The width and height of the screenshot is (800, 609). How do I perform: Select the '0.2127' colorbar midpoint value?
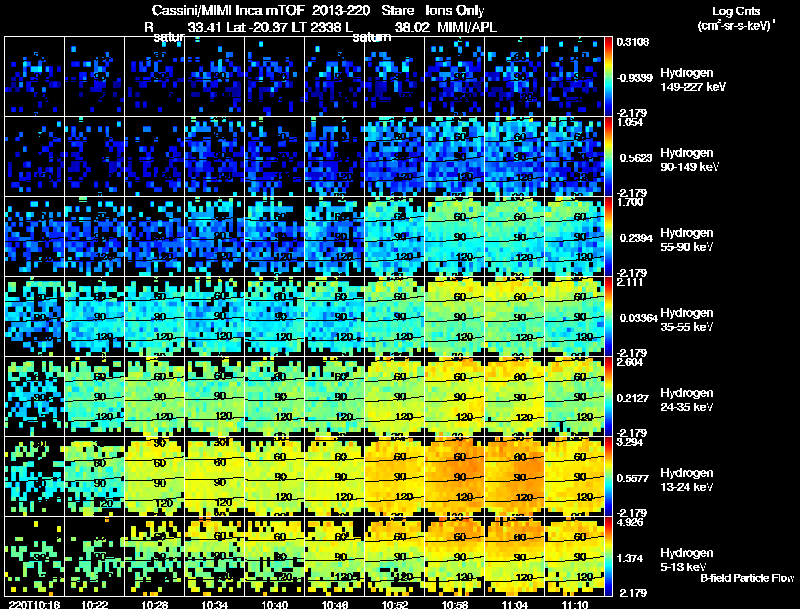point(633,398)
